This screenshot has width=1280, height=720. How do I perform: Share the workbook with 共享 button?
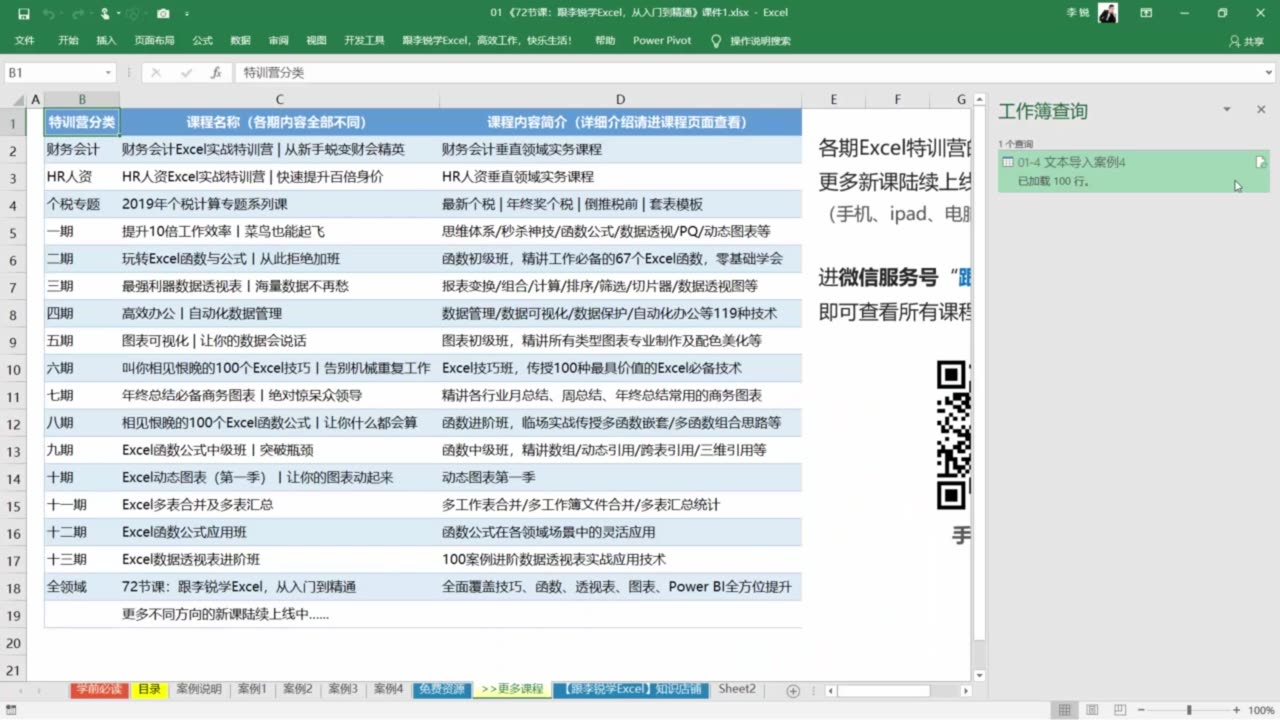pos(1246,41)
